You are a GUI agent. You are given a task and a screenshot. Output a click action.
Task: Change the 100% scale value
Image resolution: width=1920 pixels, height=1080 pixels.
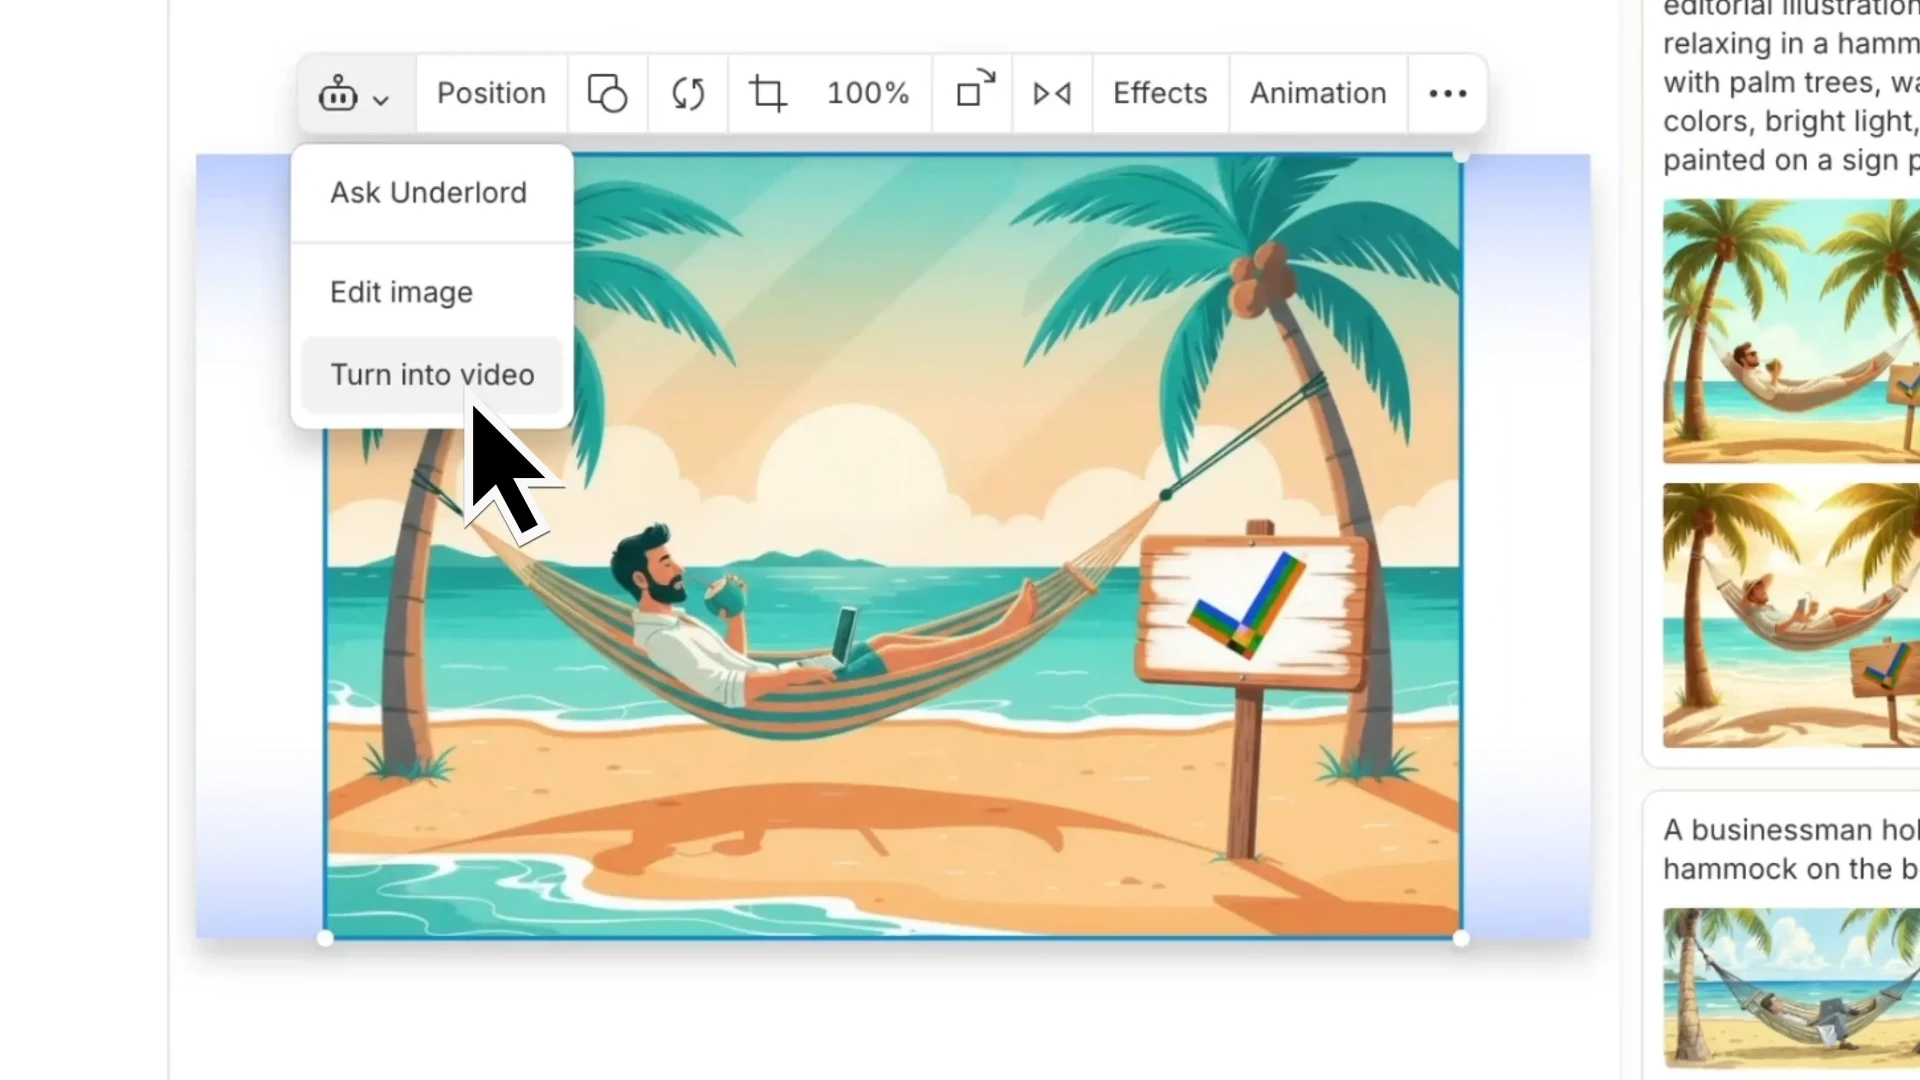[x=867, y=93]
